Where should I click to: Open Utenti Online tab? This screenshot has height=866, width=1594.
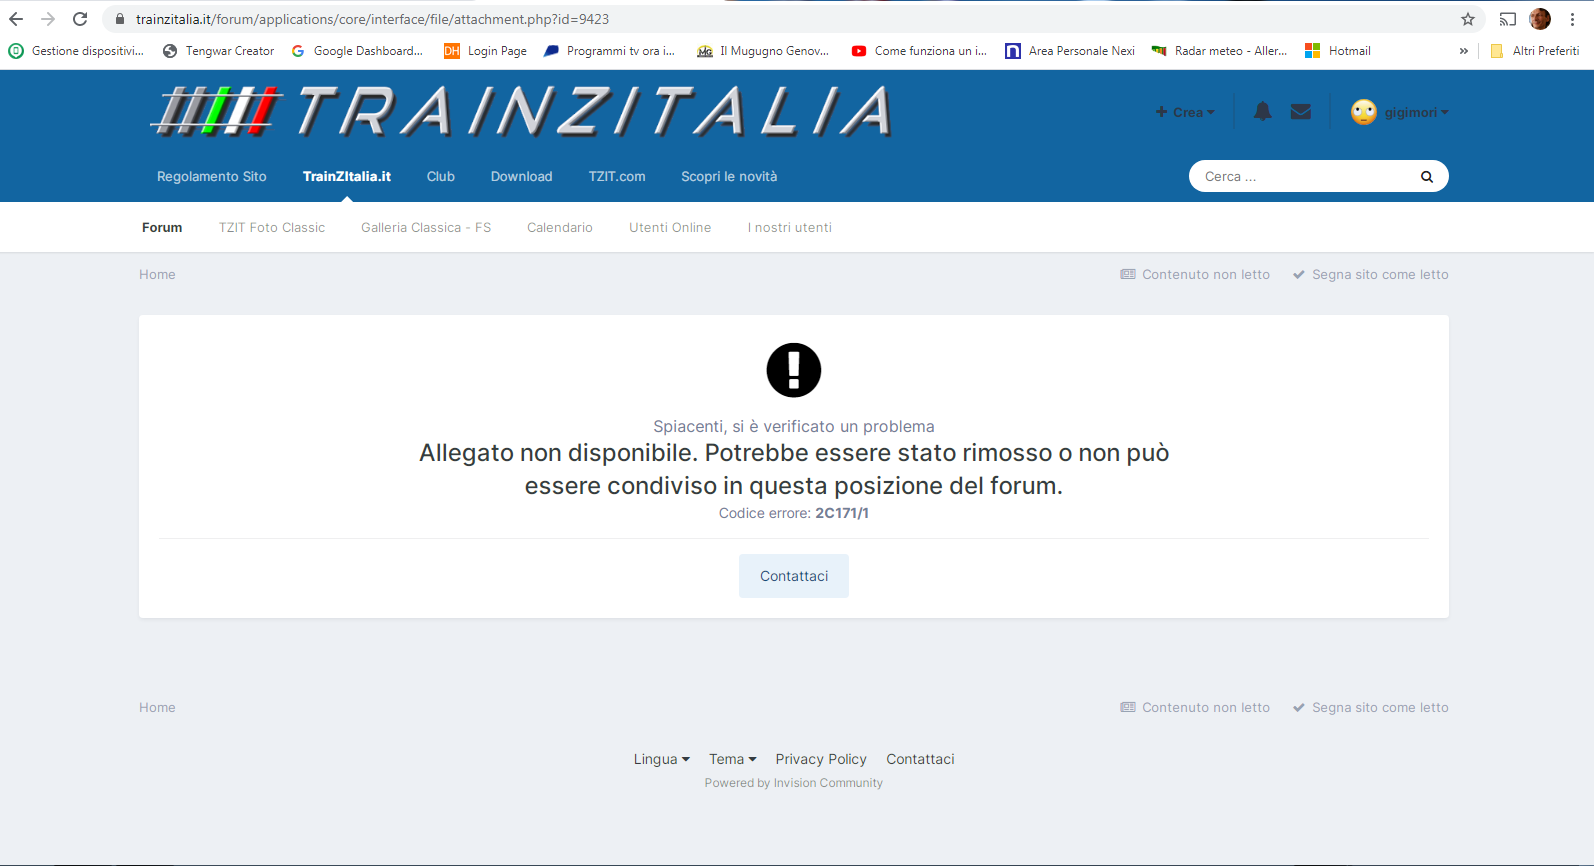(x=670, y=227)
